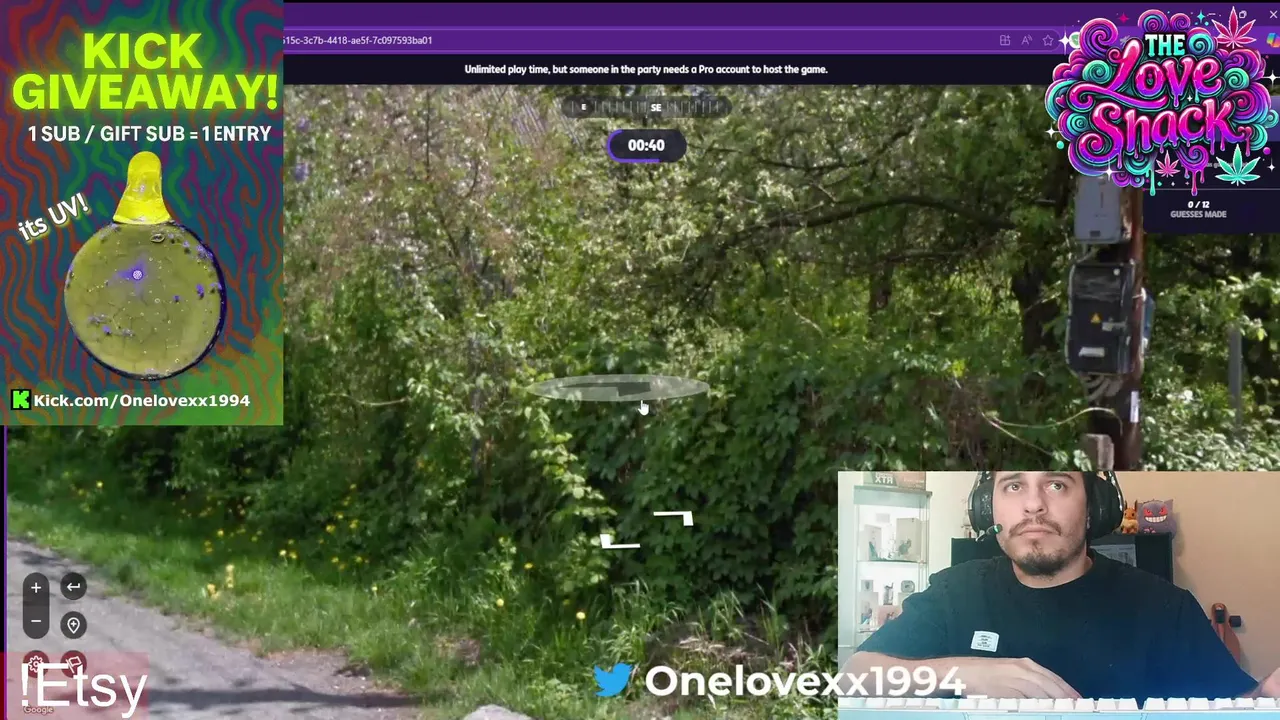This screenshot has width=1280, height=720.
Task: Close the browser window
Action: (x=1272, y=15)
